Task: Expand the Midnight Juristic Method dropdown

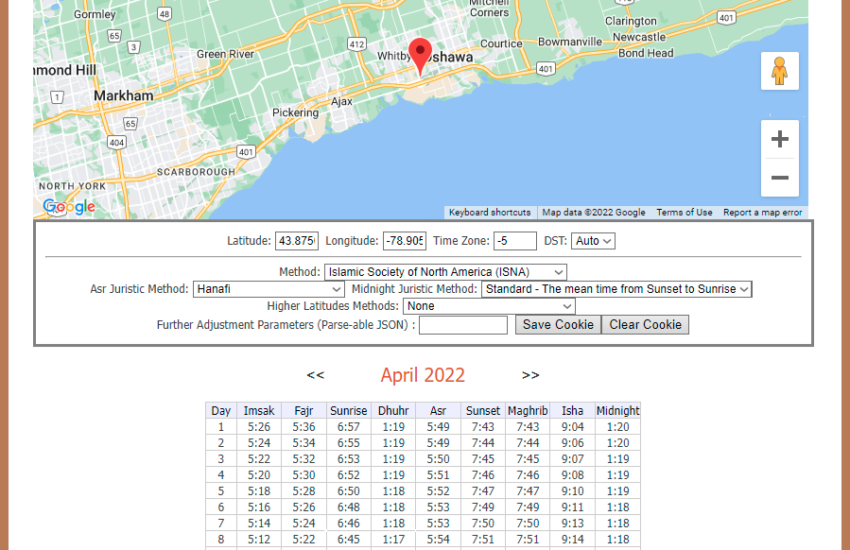Action: [x=616, y=289]
